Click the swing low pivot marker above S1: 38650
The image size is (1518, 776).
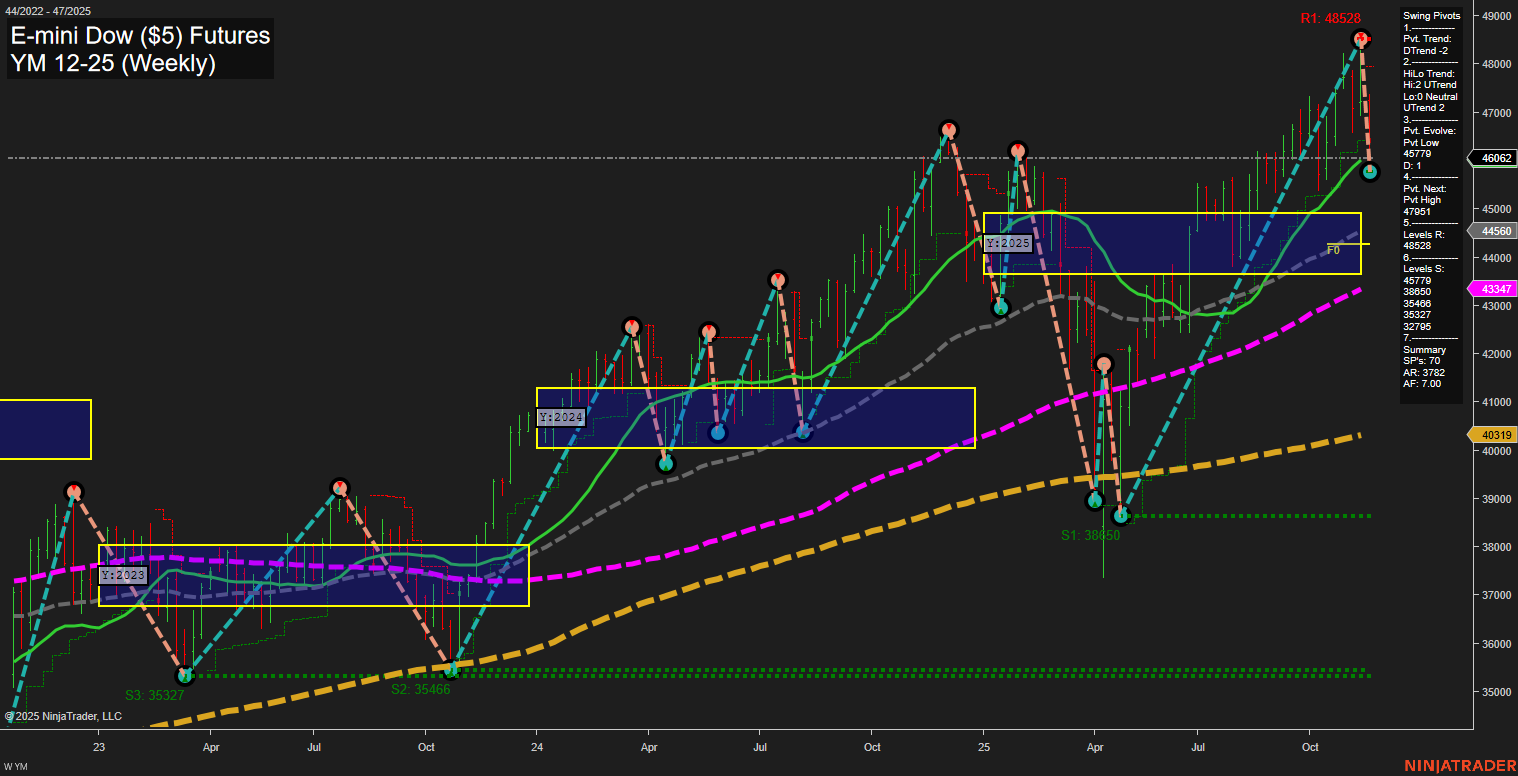point(1120,516)
